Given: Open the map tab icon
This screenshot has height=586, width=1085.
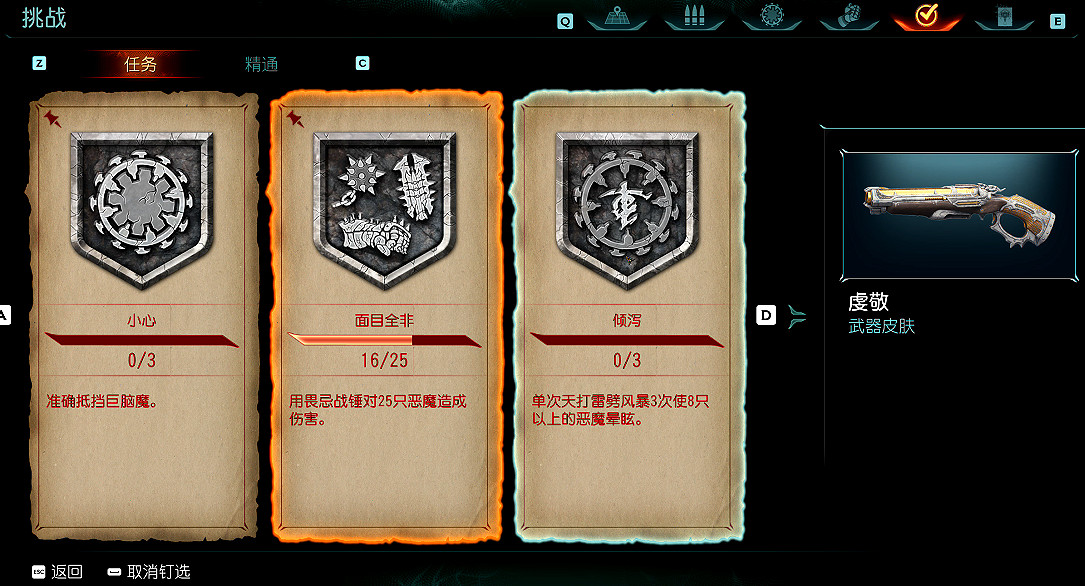Looking at the screenshot, I should (x=617, y=17).
